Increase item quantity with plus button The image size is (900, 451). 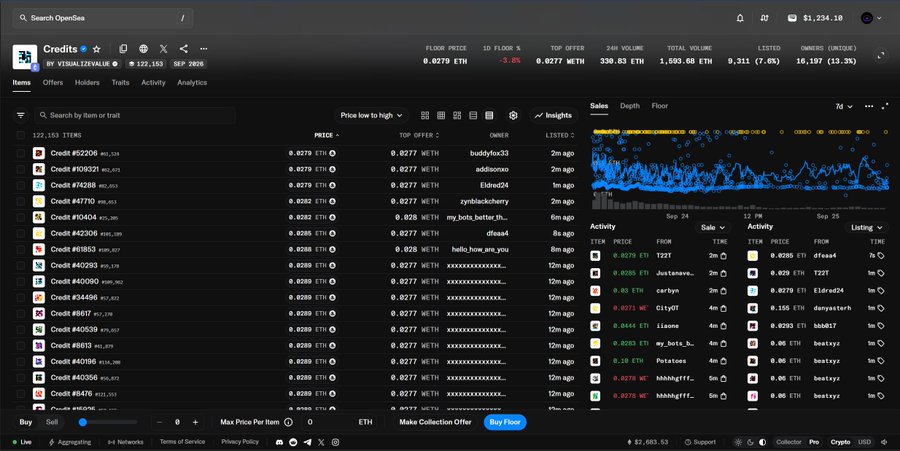195,422
